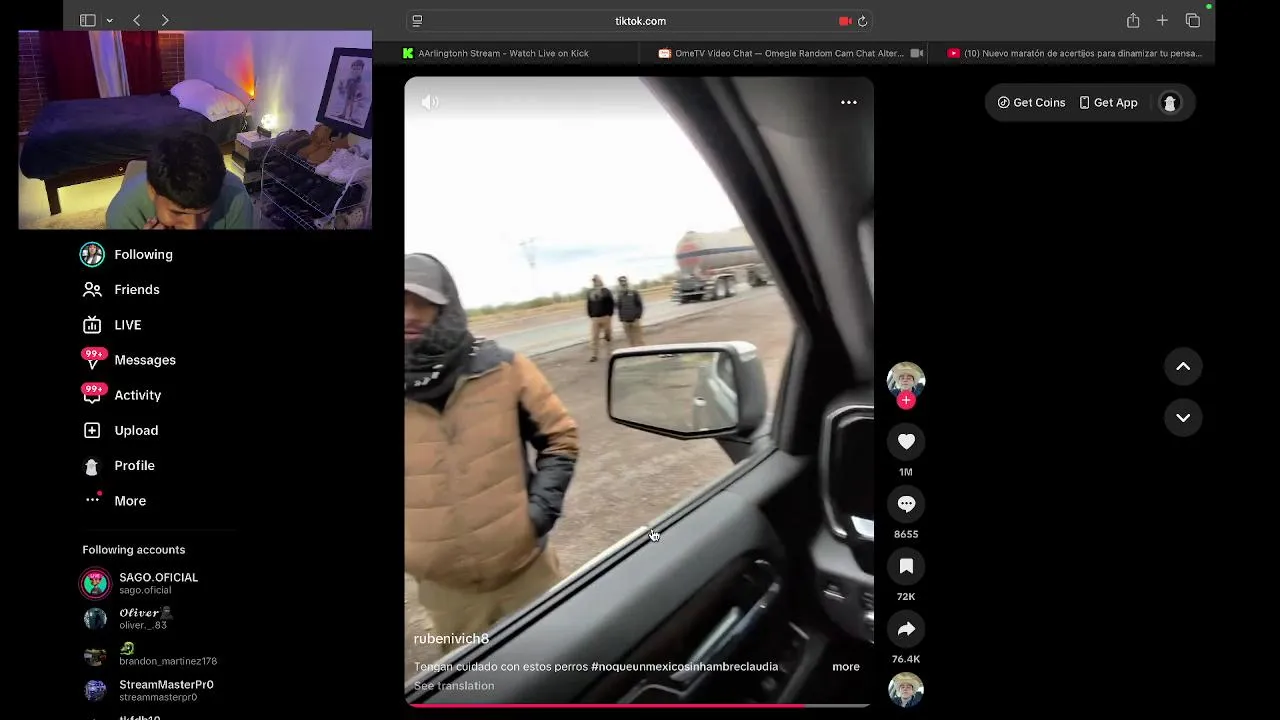1280x720 pixels.
Task: Open sidebar options dropdown arrow
Action: pos(109,21)
